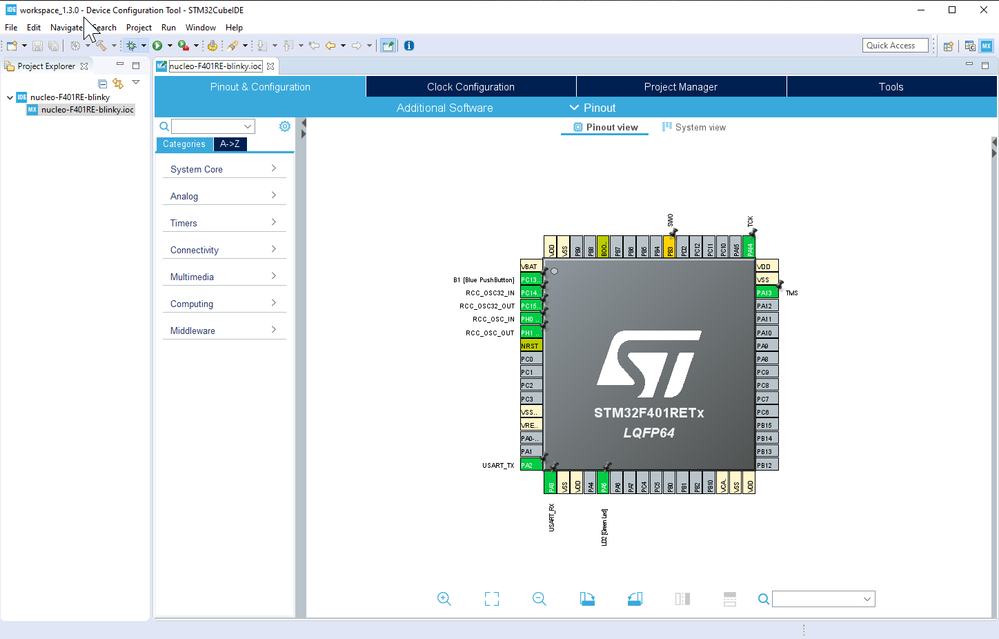999x639 pixels.
Task: Open the pin search combo box dropdown
Action: pyautogui.click(x=867, y=599)
